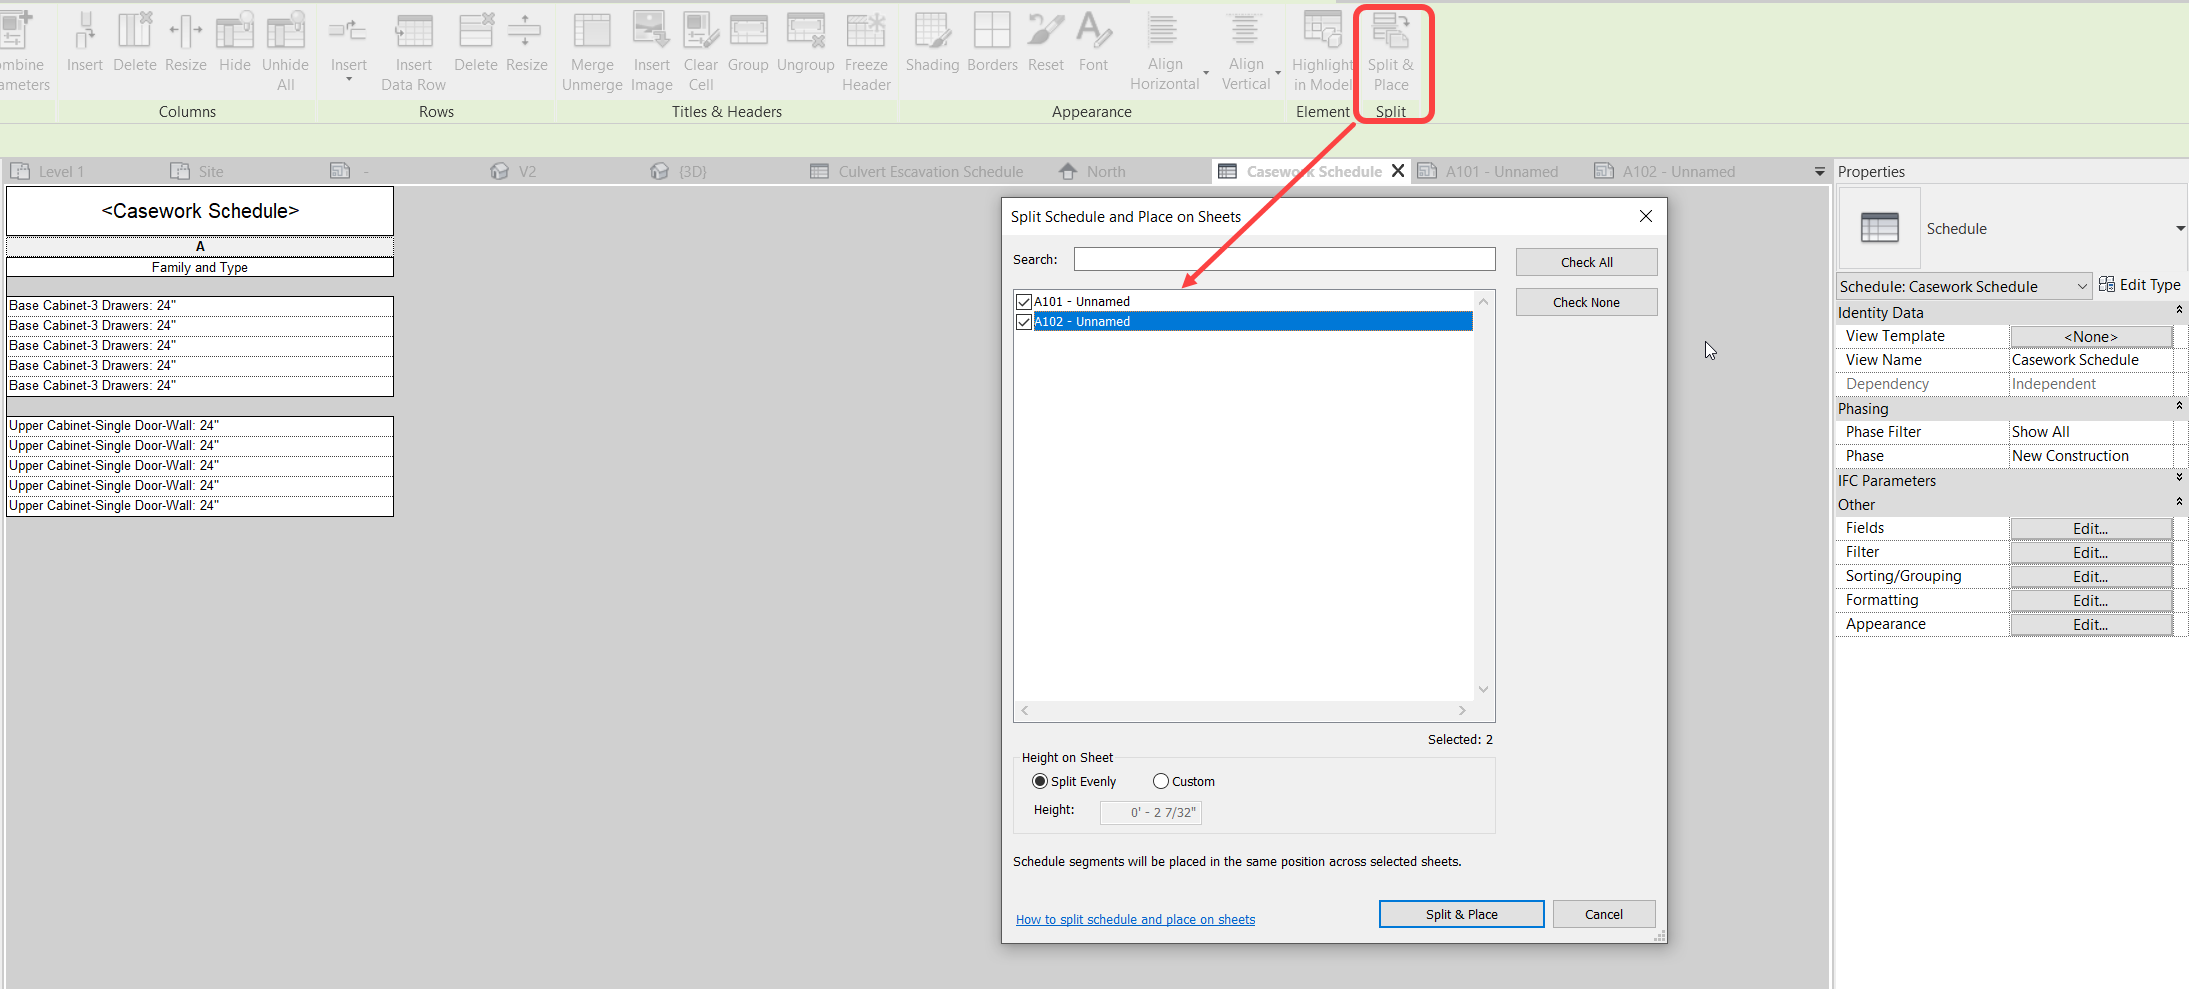Uncheck the A102 - Unnamed sheet
This screenshot has height=989, width=2189.
coord(1023,321)
